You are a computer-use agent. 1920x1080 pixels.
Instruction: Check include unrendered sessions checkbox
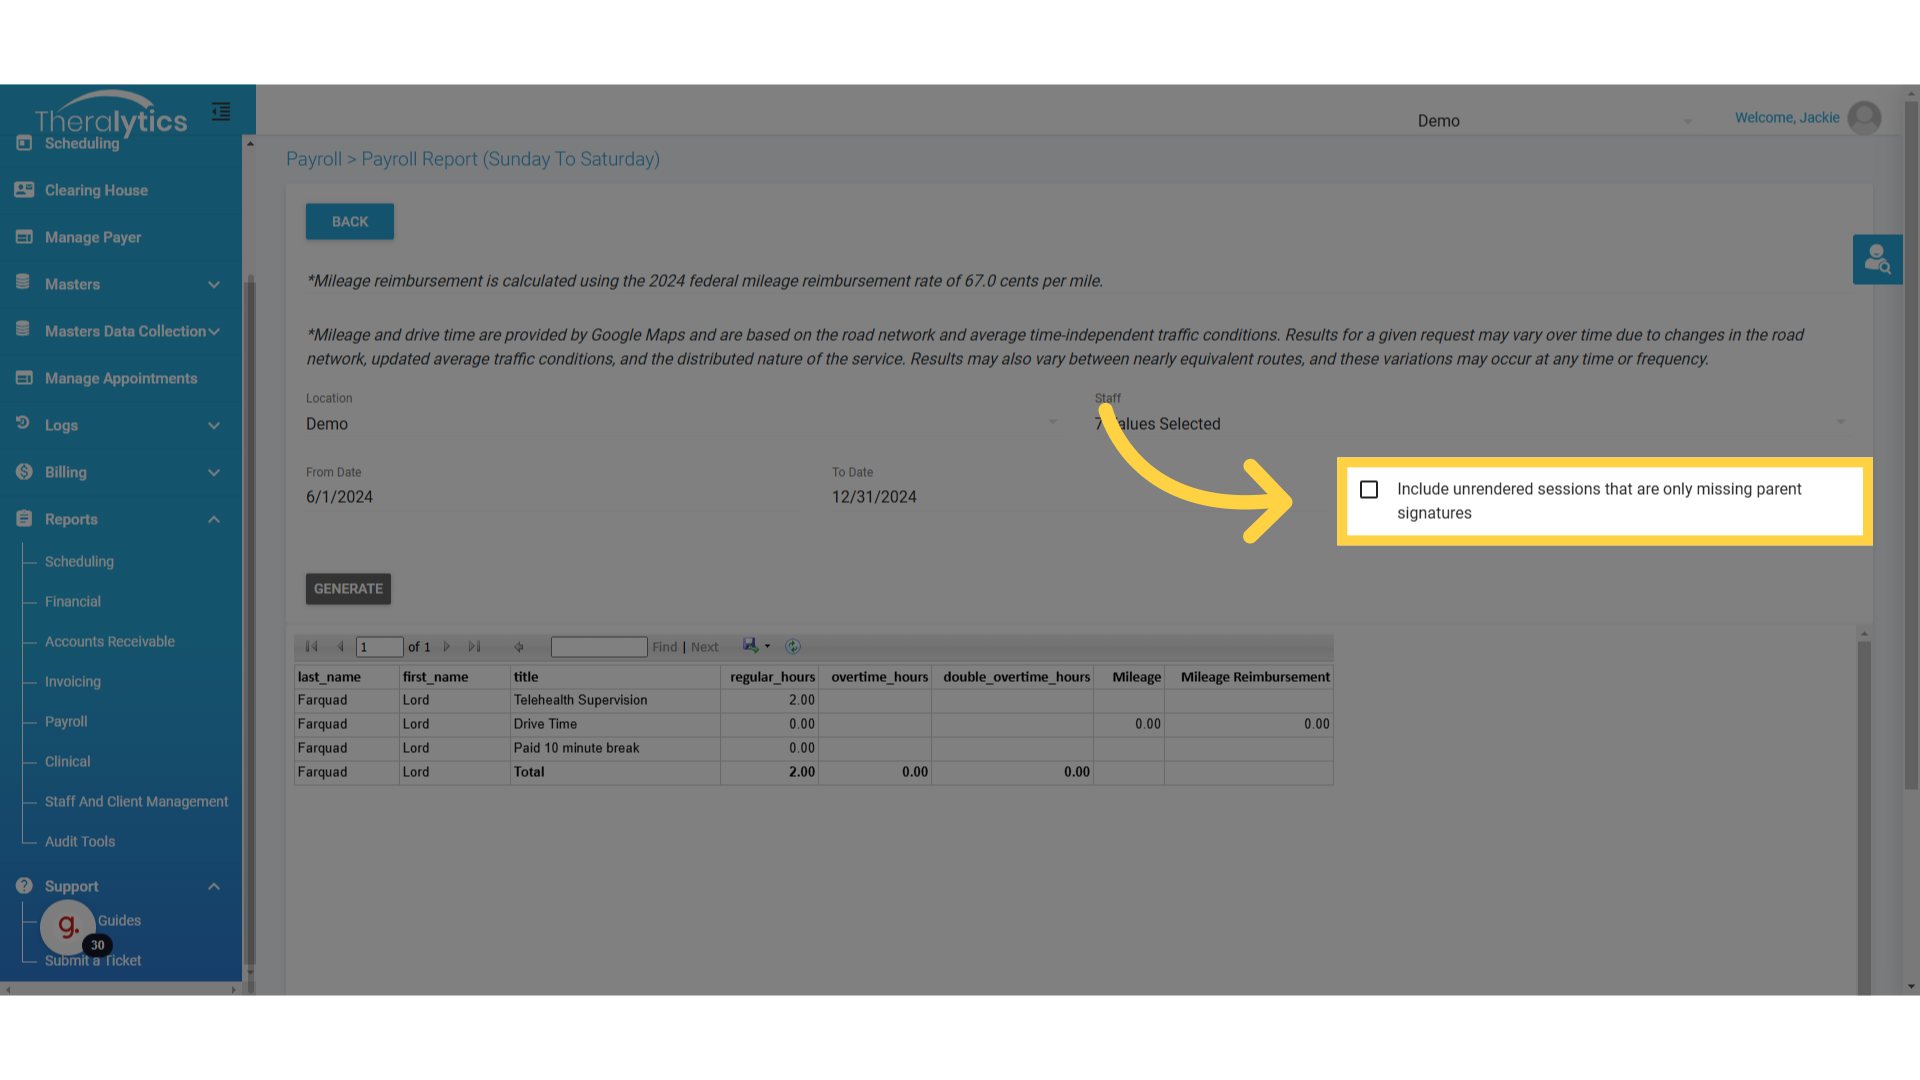[x=1369, y=489]
